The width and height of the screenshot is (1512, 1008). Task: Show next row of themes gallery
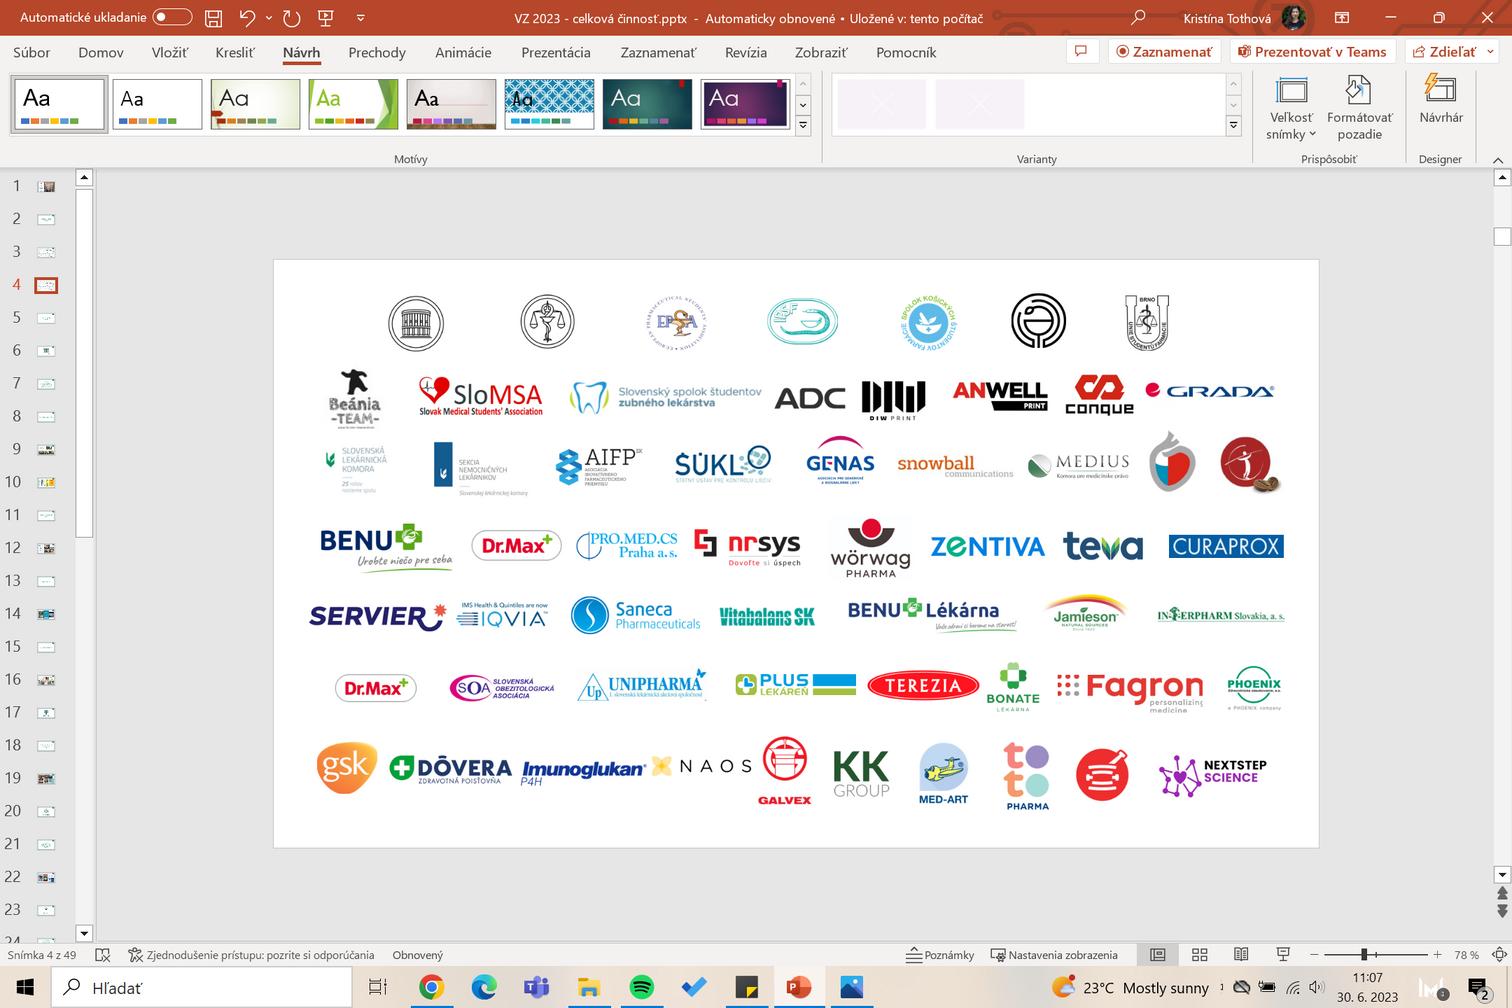tap(803, 105)
